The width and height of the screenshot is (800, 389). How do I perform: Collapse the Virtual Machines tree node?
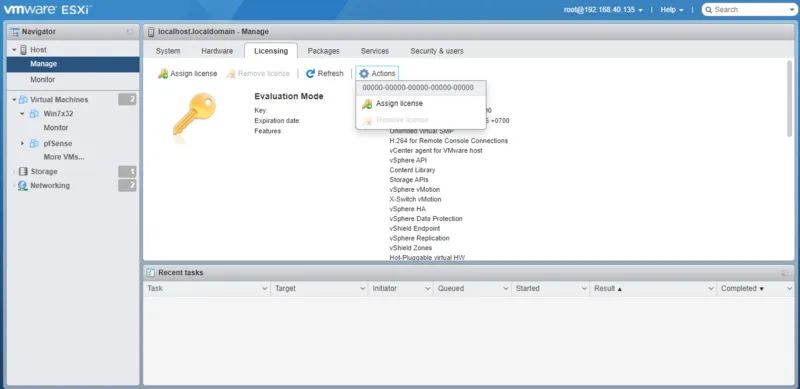(14, 100)
